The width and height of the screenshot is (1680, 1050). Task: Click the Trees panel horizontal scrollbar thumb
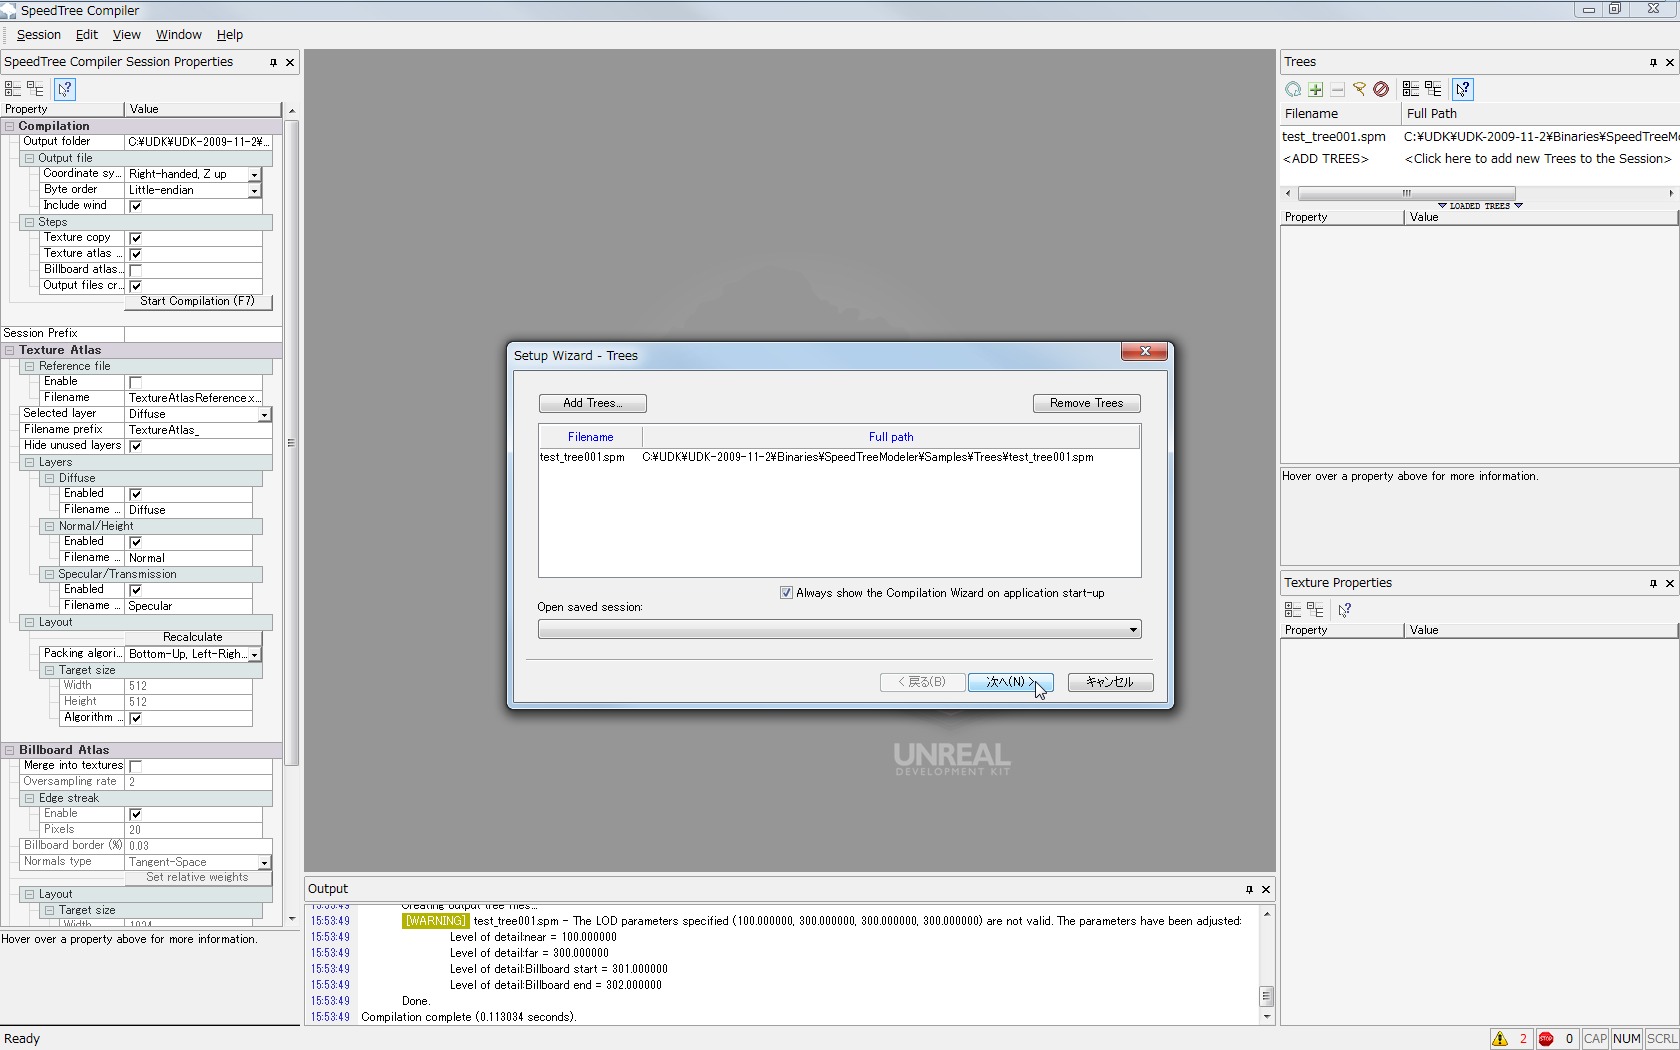1406,193
